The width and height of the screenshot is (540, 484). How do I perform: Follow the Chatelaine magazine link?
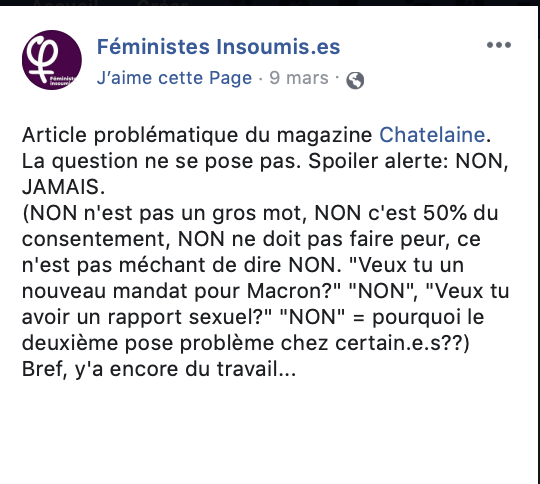[x=432, y=135]
